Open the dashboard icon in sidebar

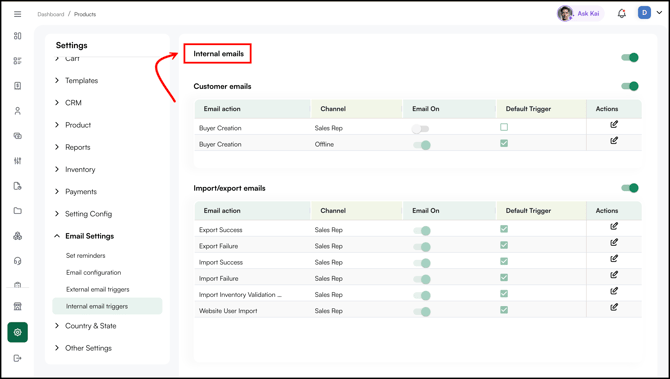(18, 36)
